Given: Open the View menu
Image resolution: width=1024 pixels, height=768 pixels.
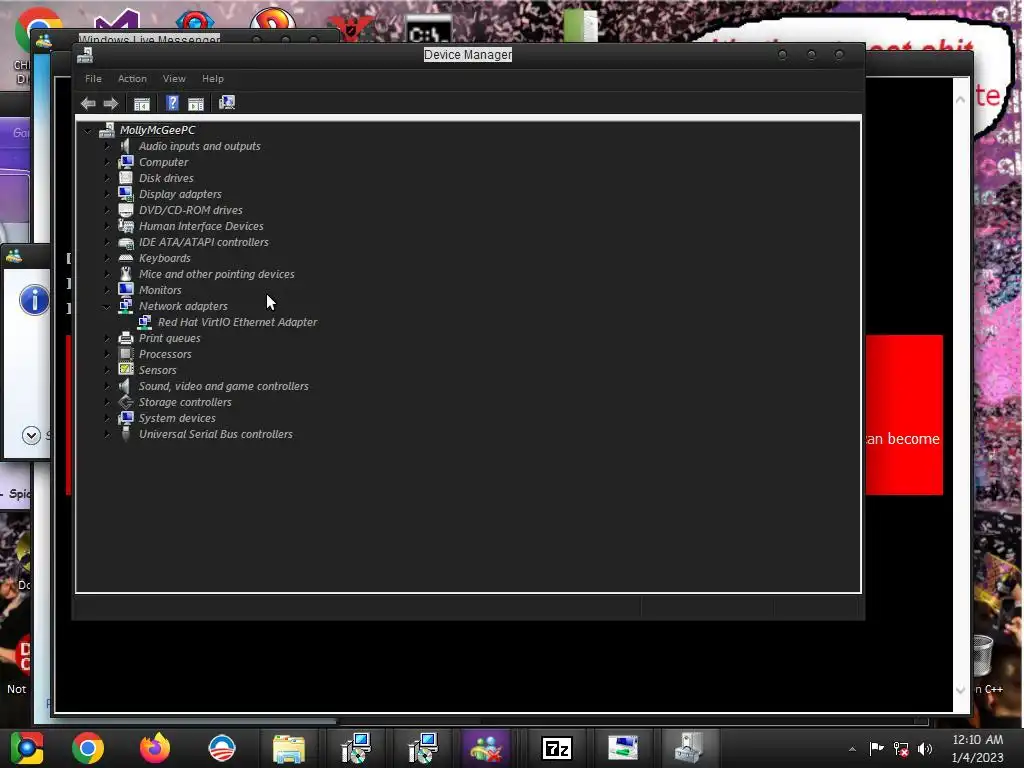Looking at the screenshot, I should (174, 78).
